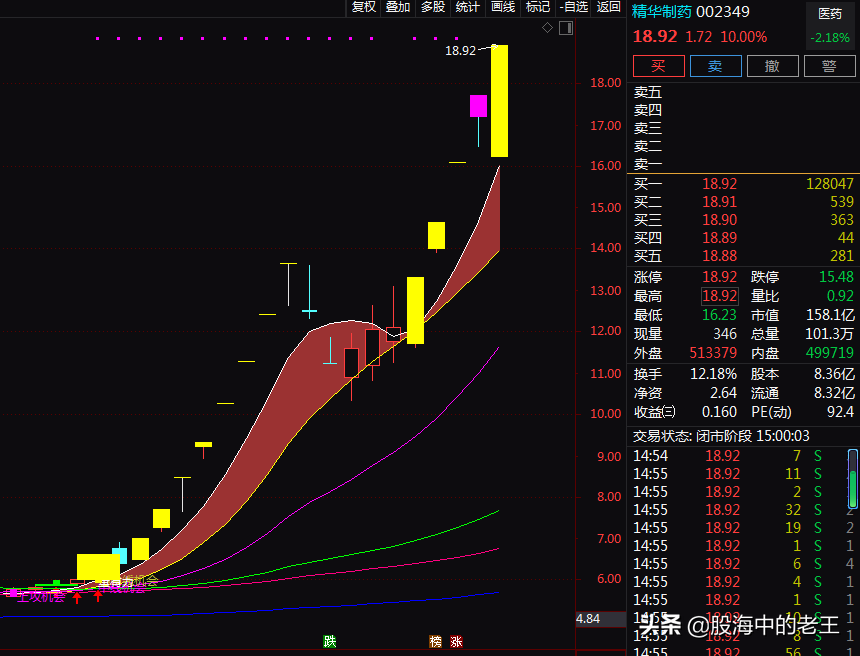Click the 最低 value 16.23
The width and height of the screenshot is (860, 656).
click(720, 315)
